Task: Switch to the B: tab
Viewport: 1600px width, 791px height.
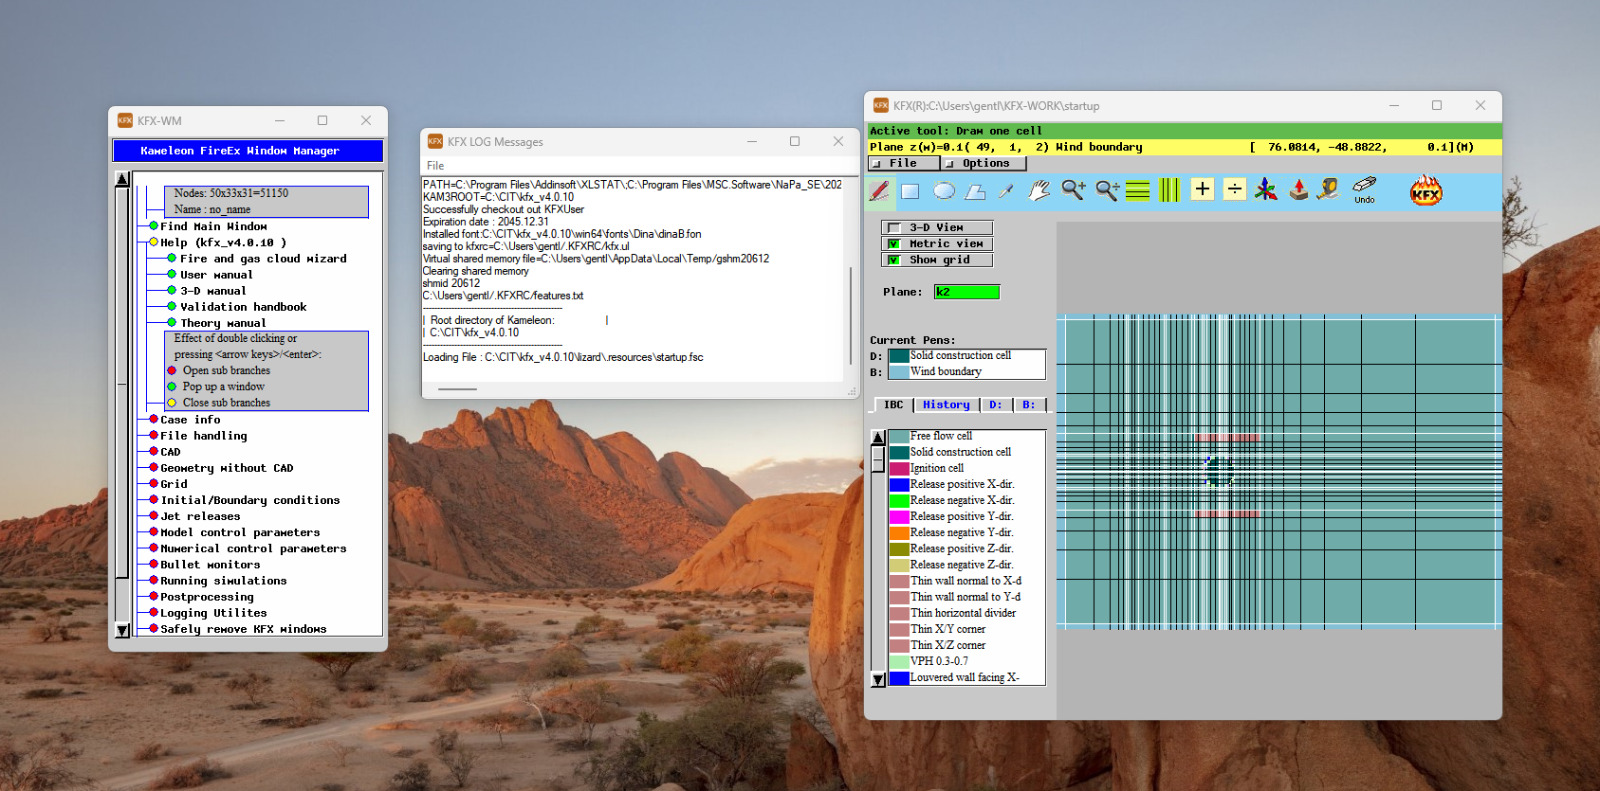Action: (x=1029, y=405)
